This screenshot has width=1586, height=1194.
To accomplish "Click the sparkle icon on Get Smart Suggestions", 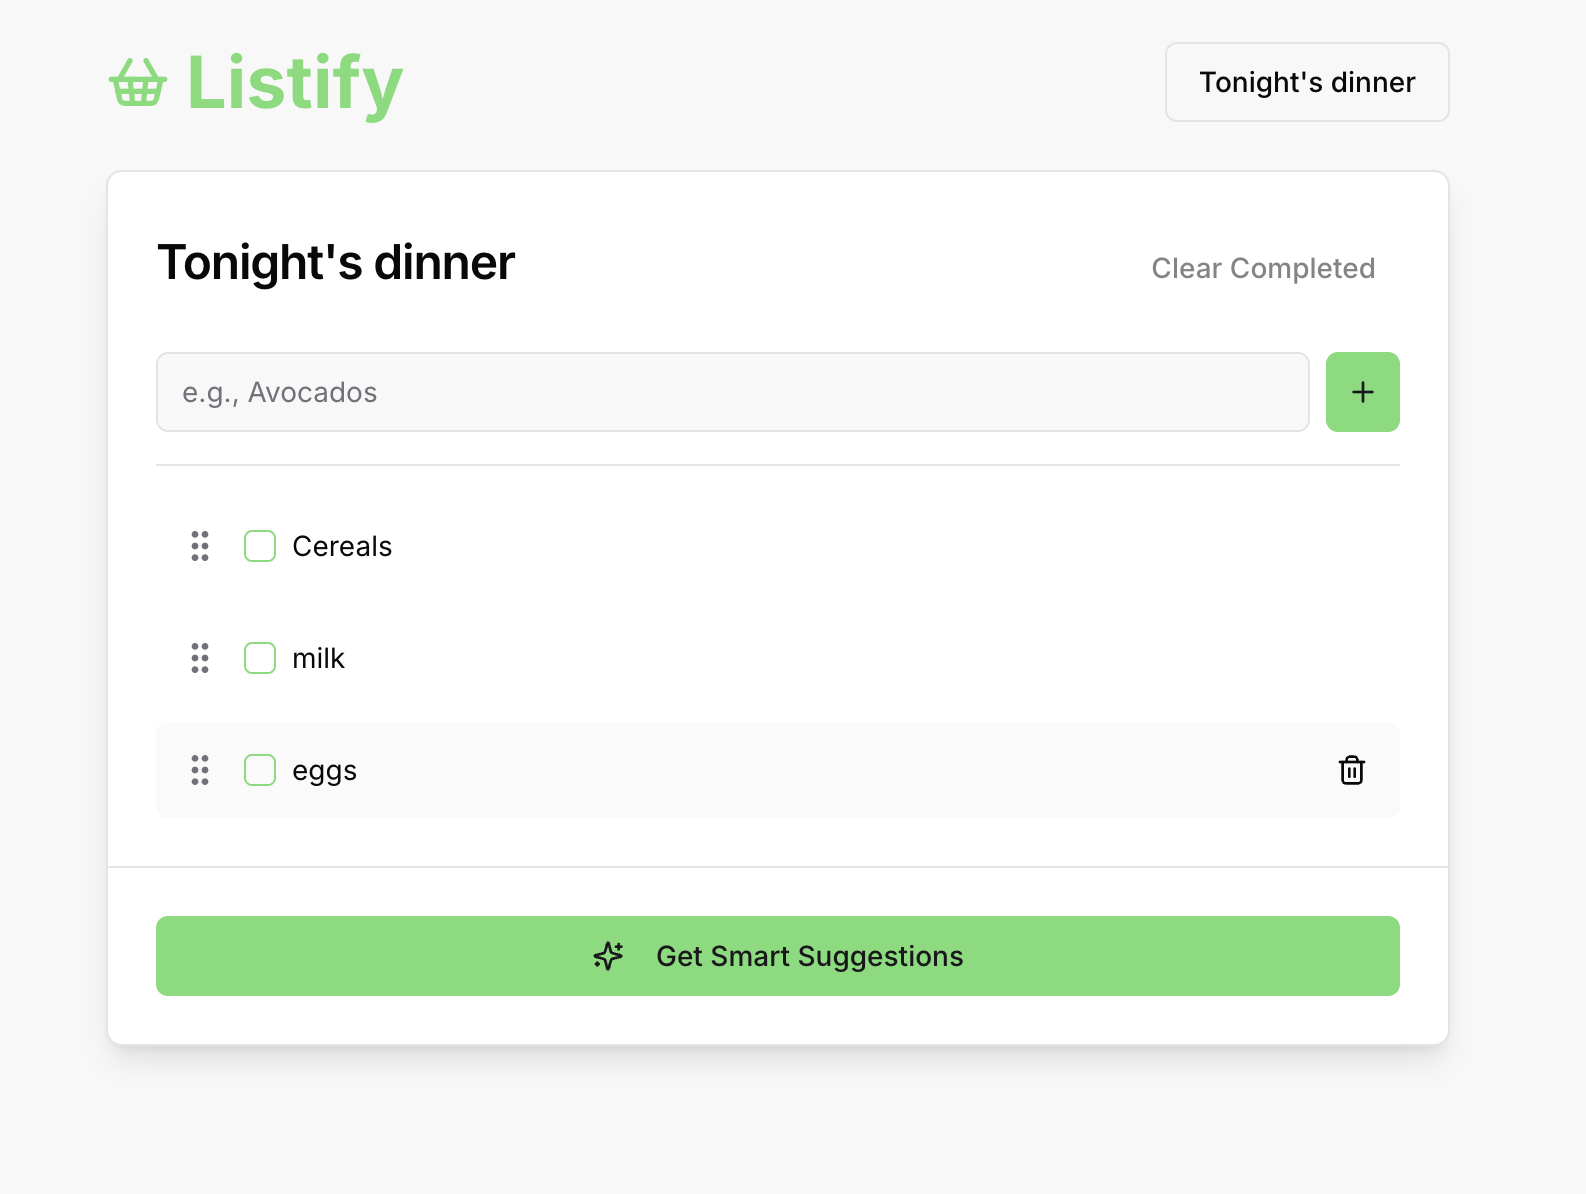I will click(x=607, y=956).
